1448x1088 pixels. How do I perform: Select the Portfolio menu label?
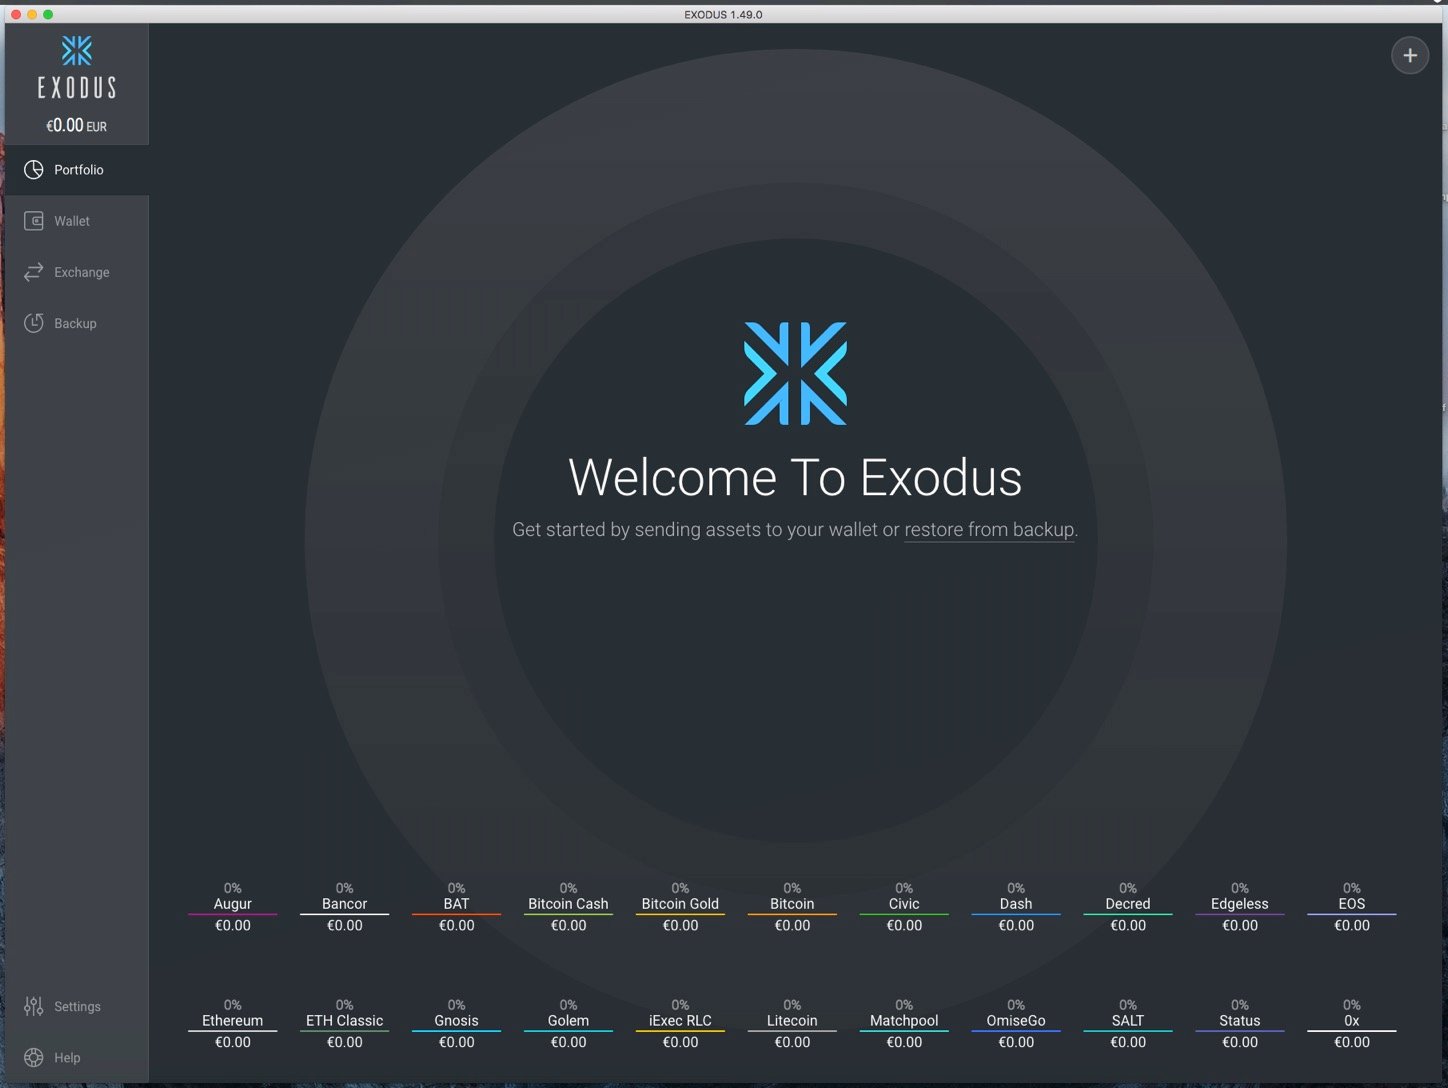[79, 170]
